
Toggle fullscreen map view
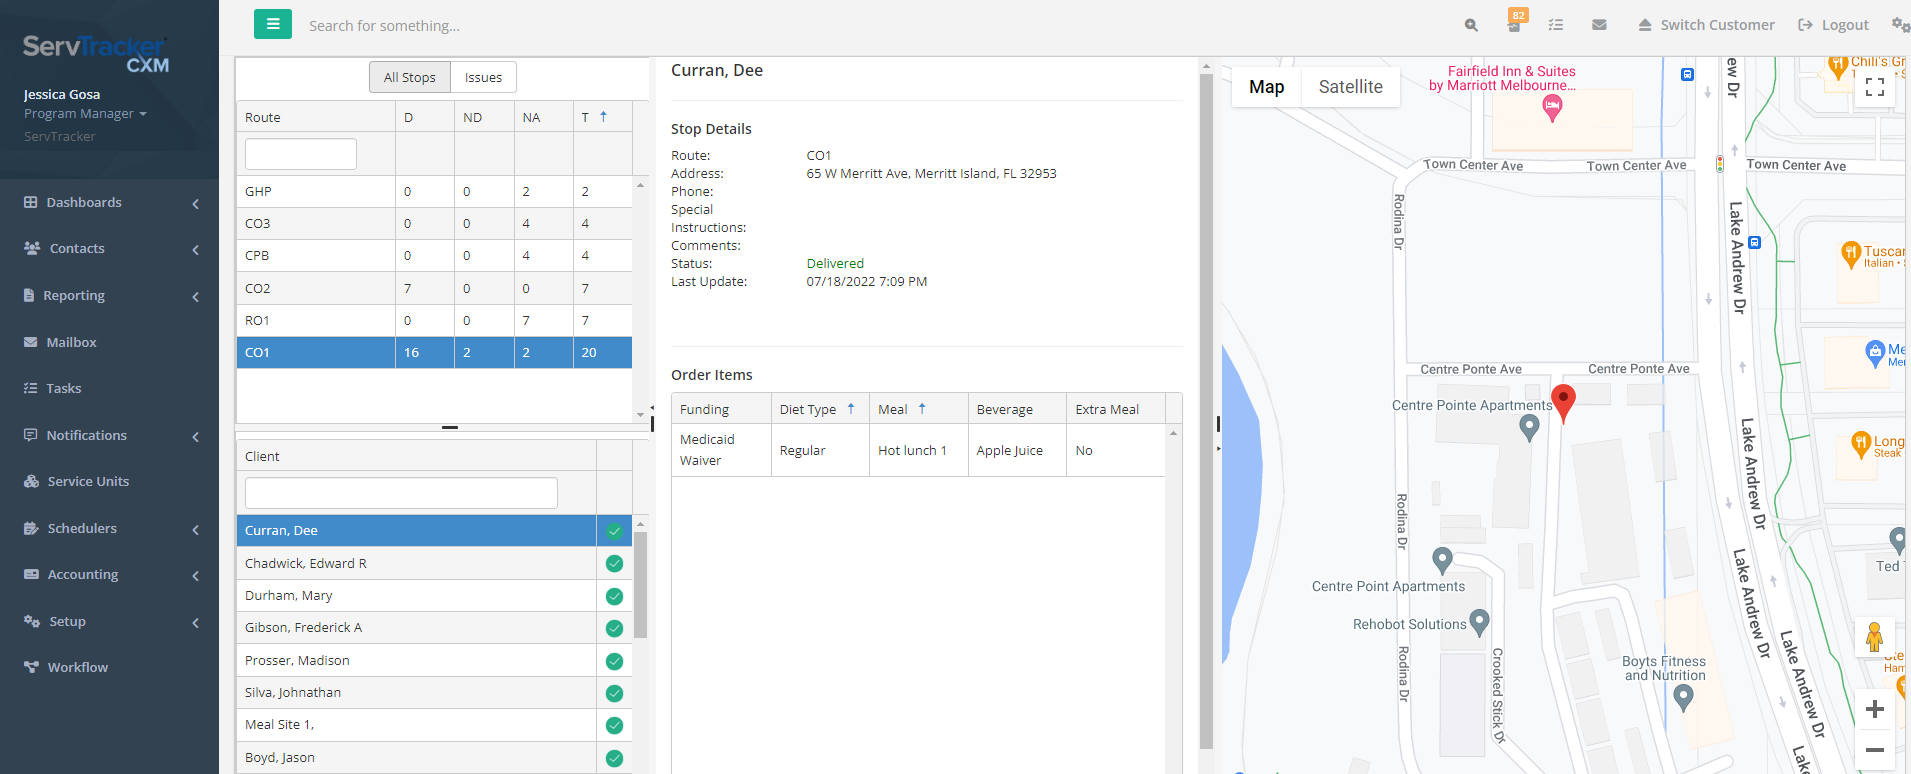pyautogui.click(x=1875, y=87)
